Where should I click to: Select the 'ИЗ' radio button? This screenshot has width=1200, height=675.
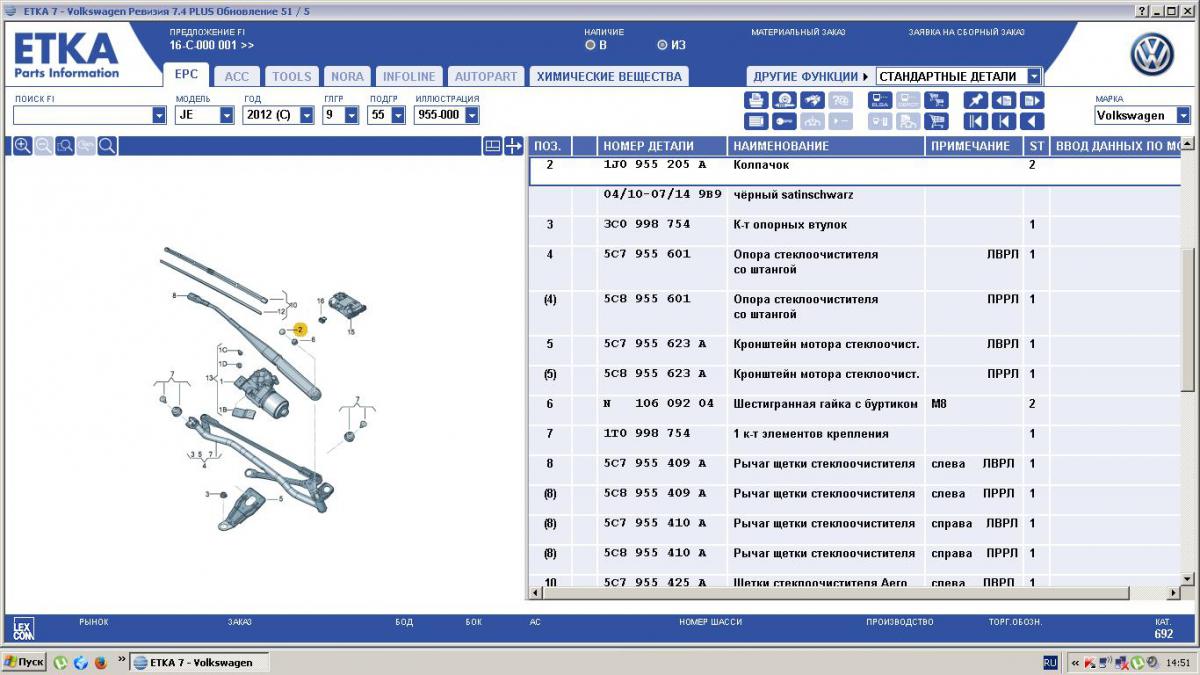pyautogui.click(x=662, y=45)
